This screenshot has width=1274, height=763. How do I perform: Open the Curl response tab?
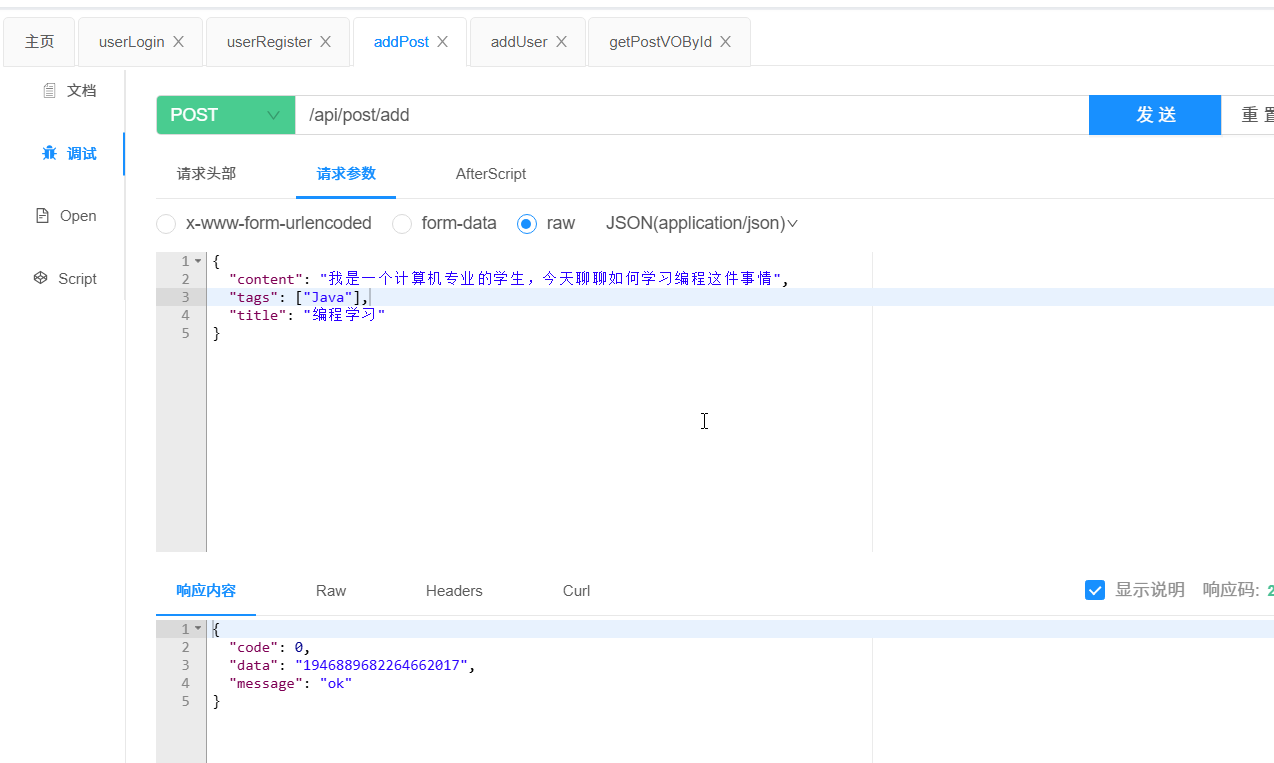(576, 591)
